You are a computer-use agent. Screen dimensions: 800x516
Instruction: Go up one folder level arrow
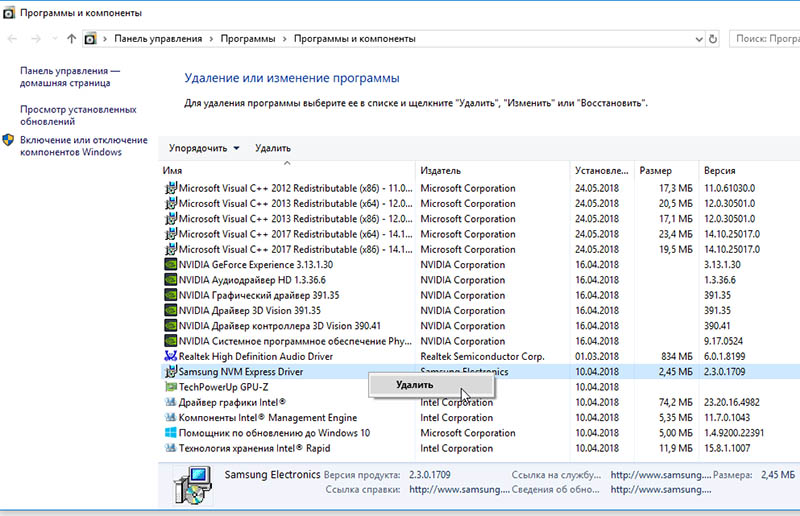coord(71,39)
